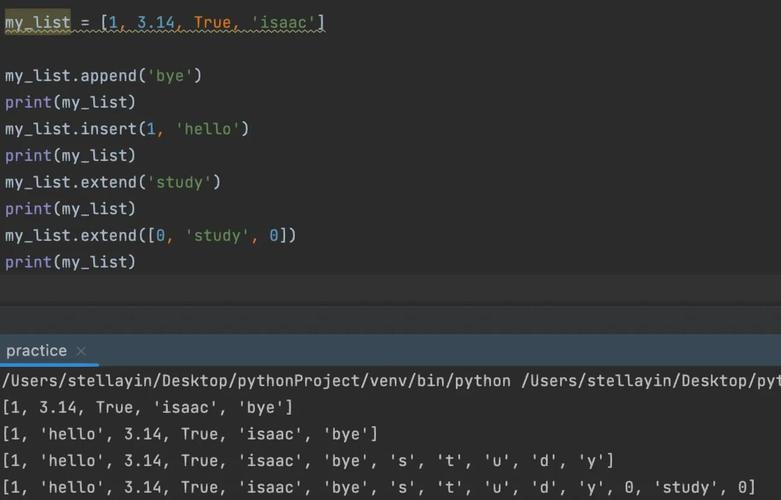Click the my_list.extend([0, 'study', 0]) line

pyautogui.click(x=150, y=236)
